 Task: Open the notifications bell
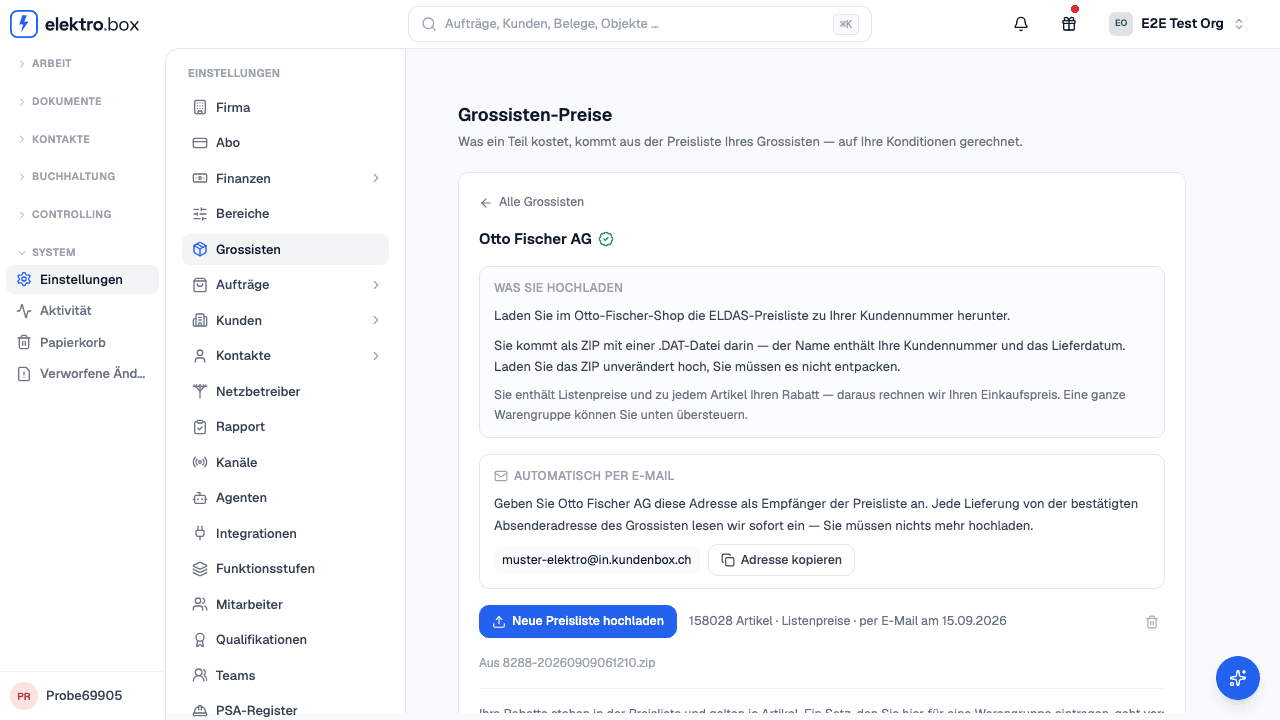click(x=1021, y=24)
